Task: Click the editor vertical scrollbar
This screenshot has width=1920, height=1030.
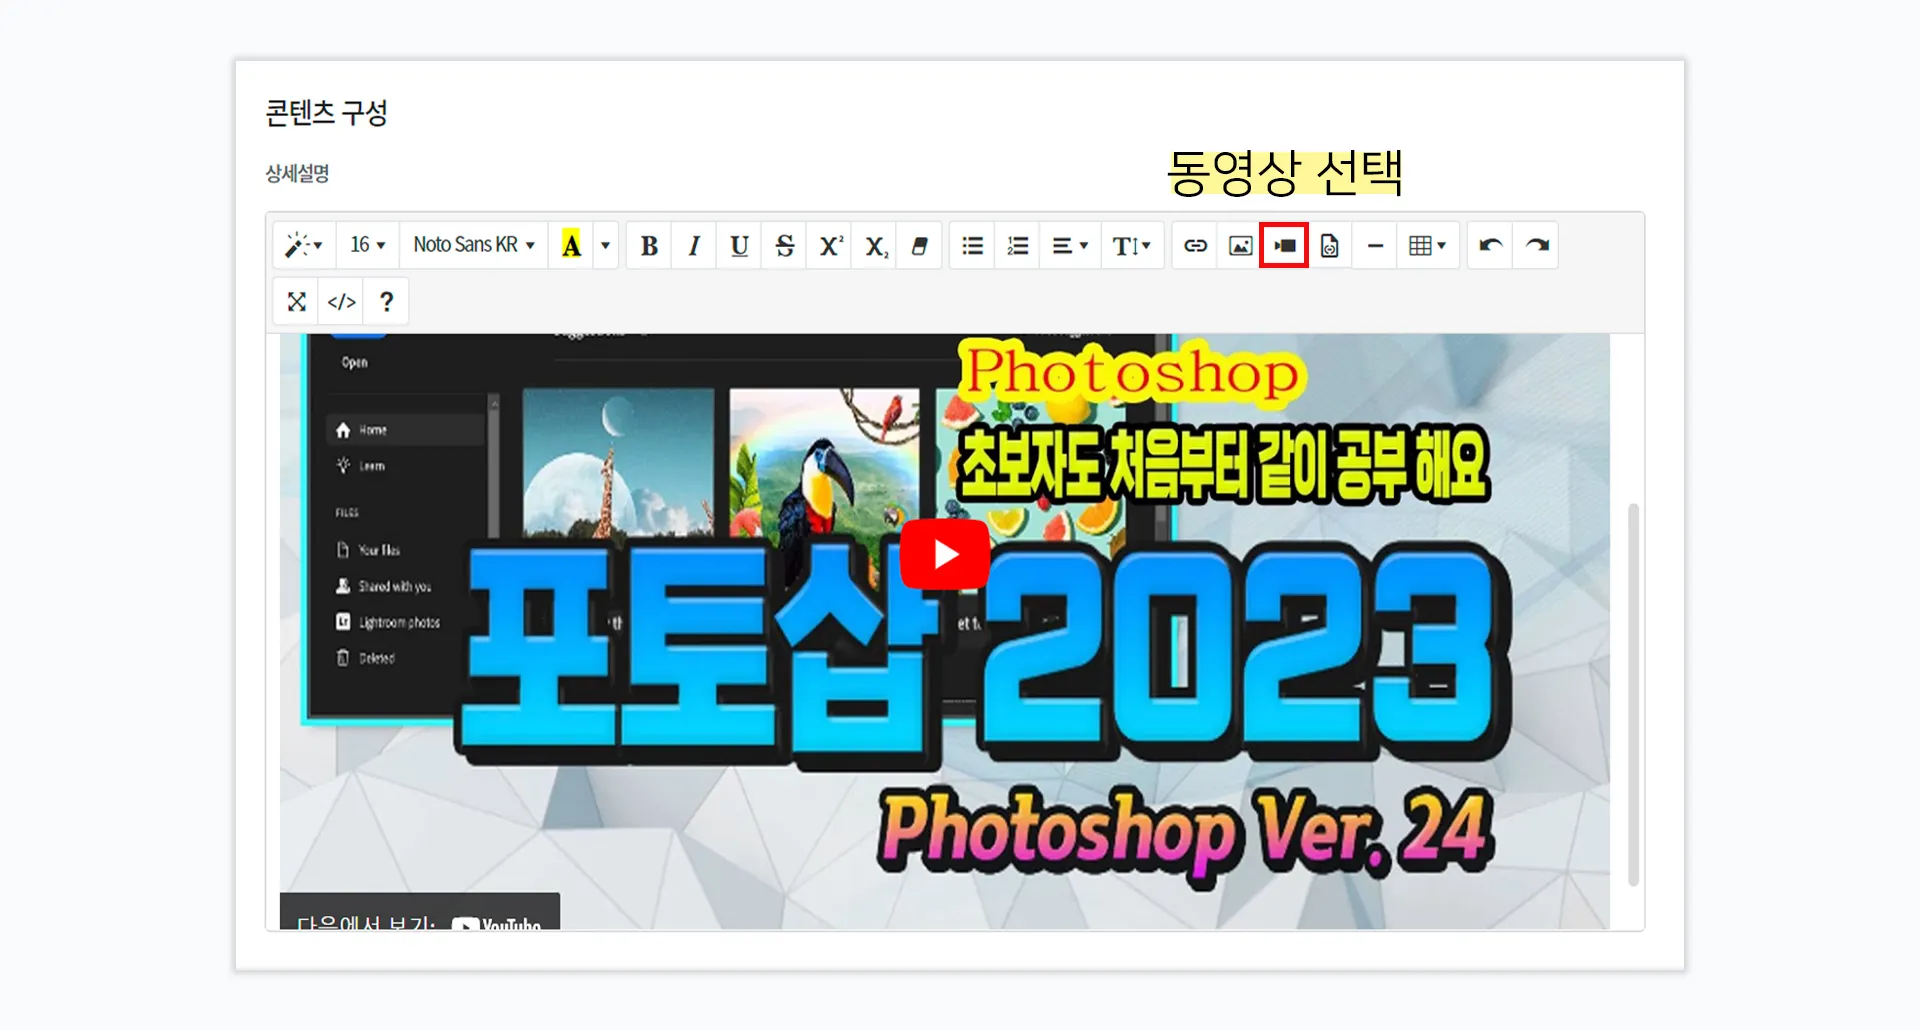Action: coord(1633,695)
